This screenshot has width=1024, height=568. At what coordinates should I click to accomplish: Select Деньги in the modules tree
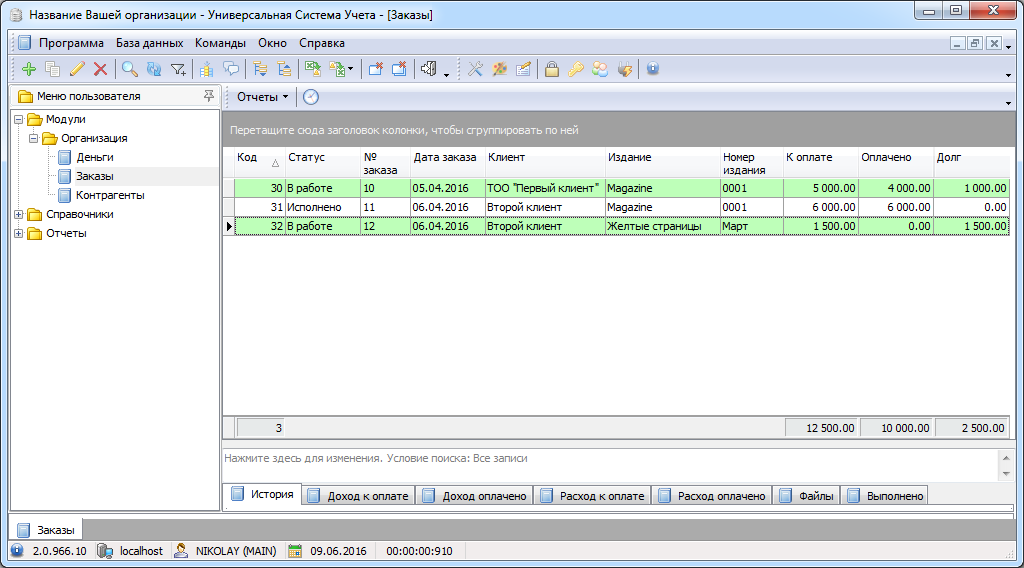(x=95, y=157)
